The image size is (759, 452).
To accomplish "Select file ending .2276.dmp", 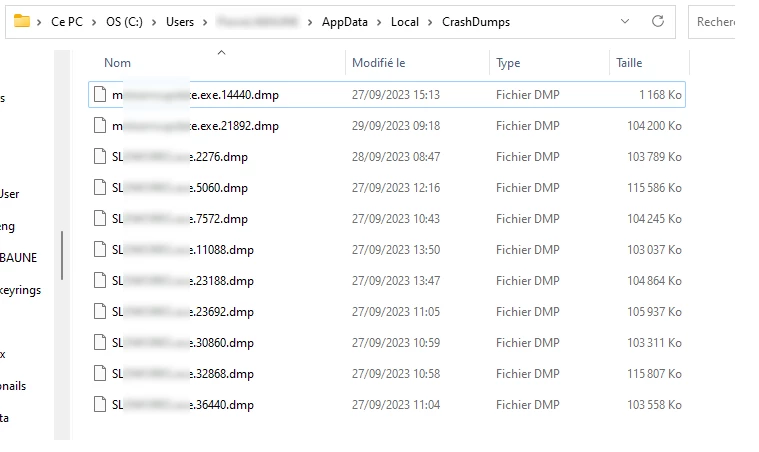I will [x=387, y=157].
